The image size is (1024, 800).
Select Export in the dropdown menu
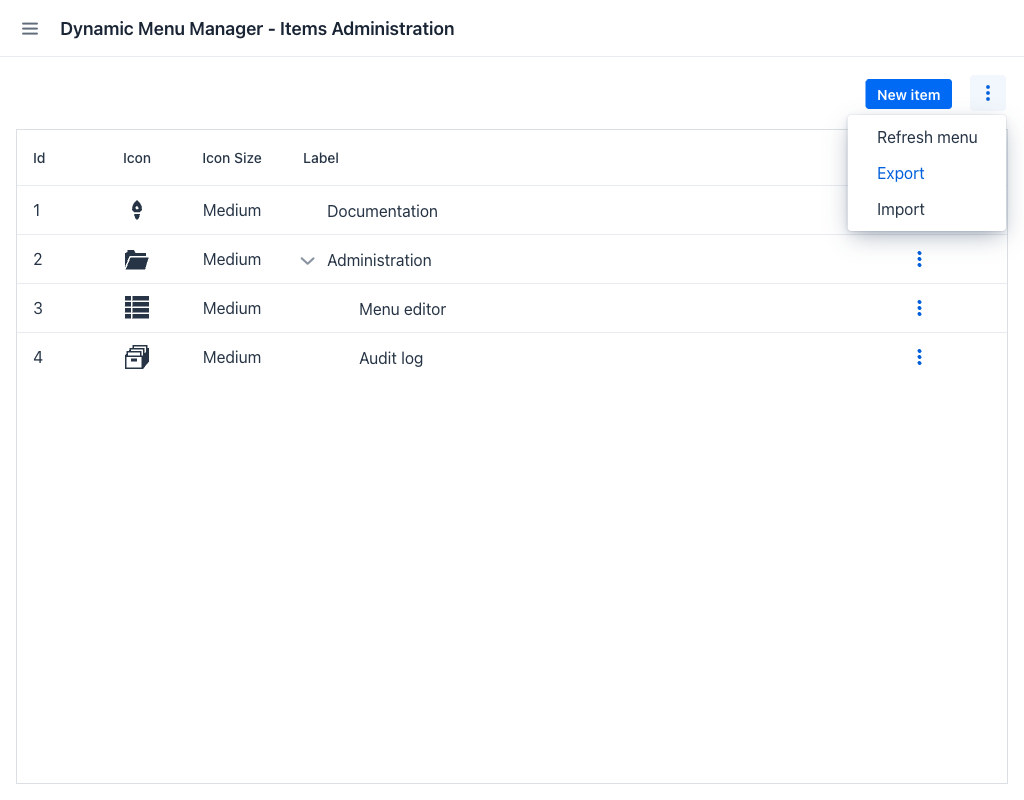point(927,174)
